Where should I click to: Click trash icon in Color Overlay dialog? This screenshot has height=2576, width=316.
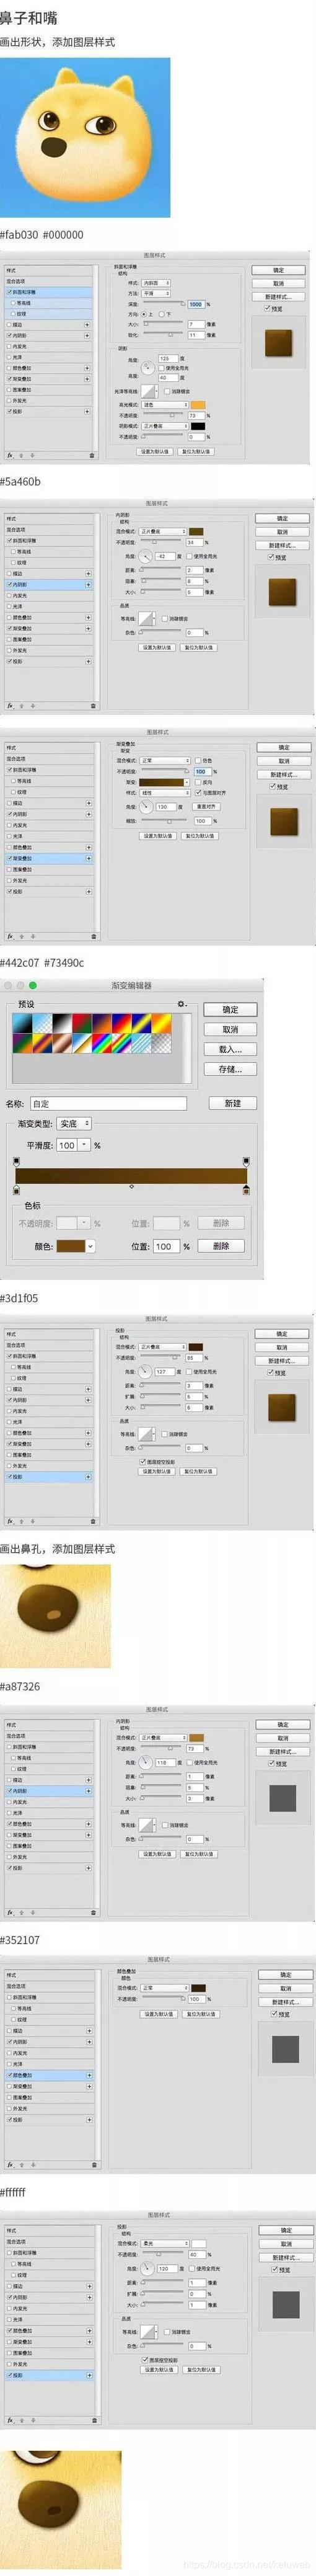[94, 2164]
